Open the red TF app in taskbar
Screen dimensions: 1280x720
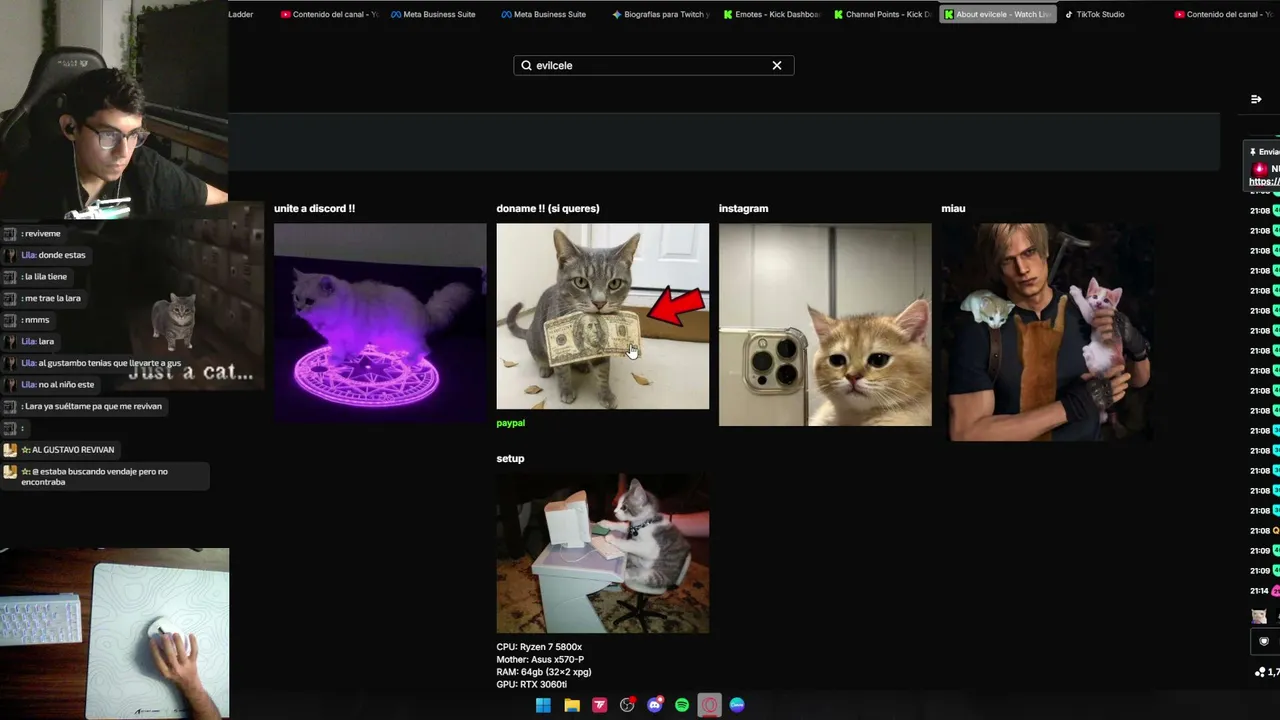(x=600, y=705)
